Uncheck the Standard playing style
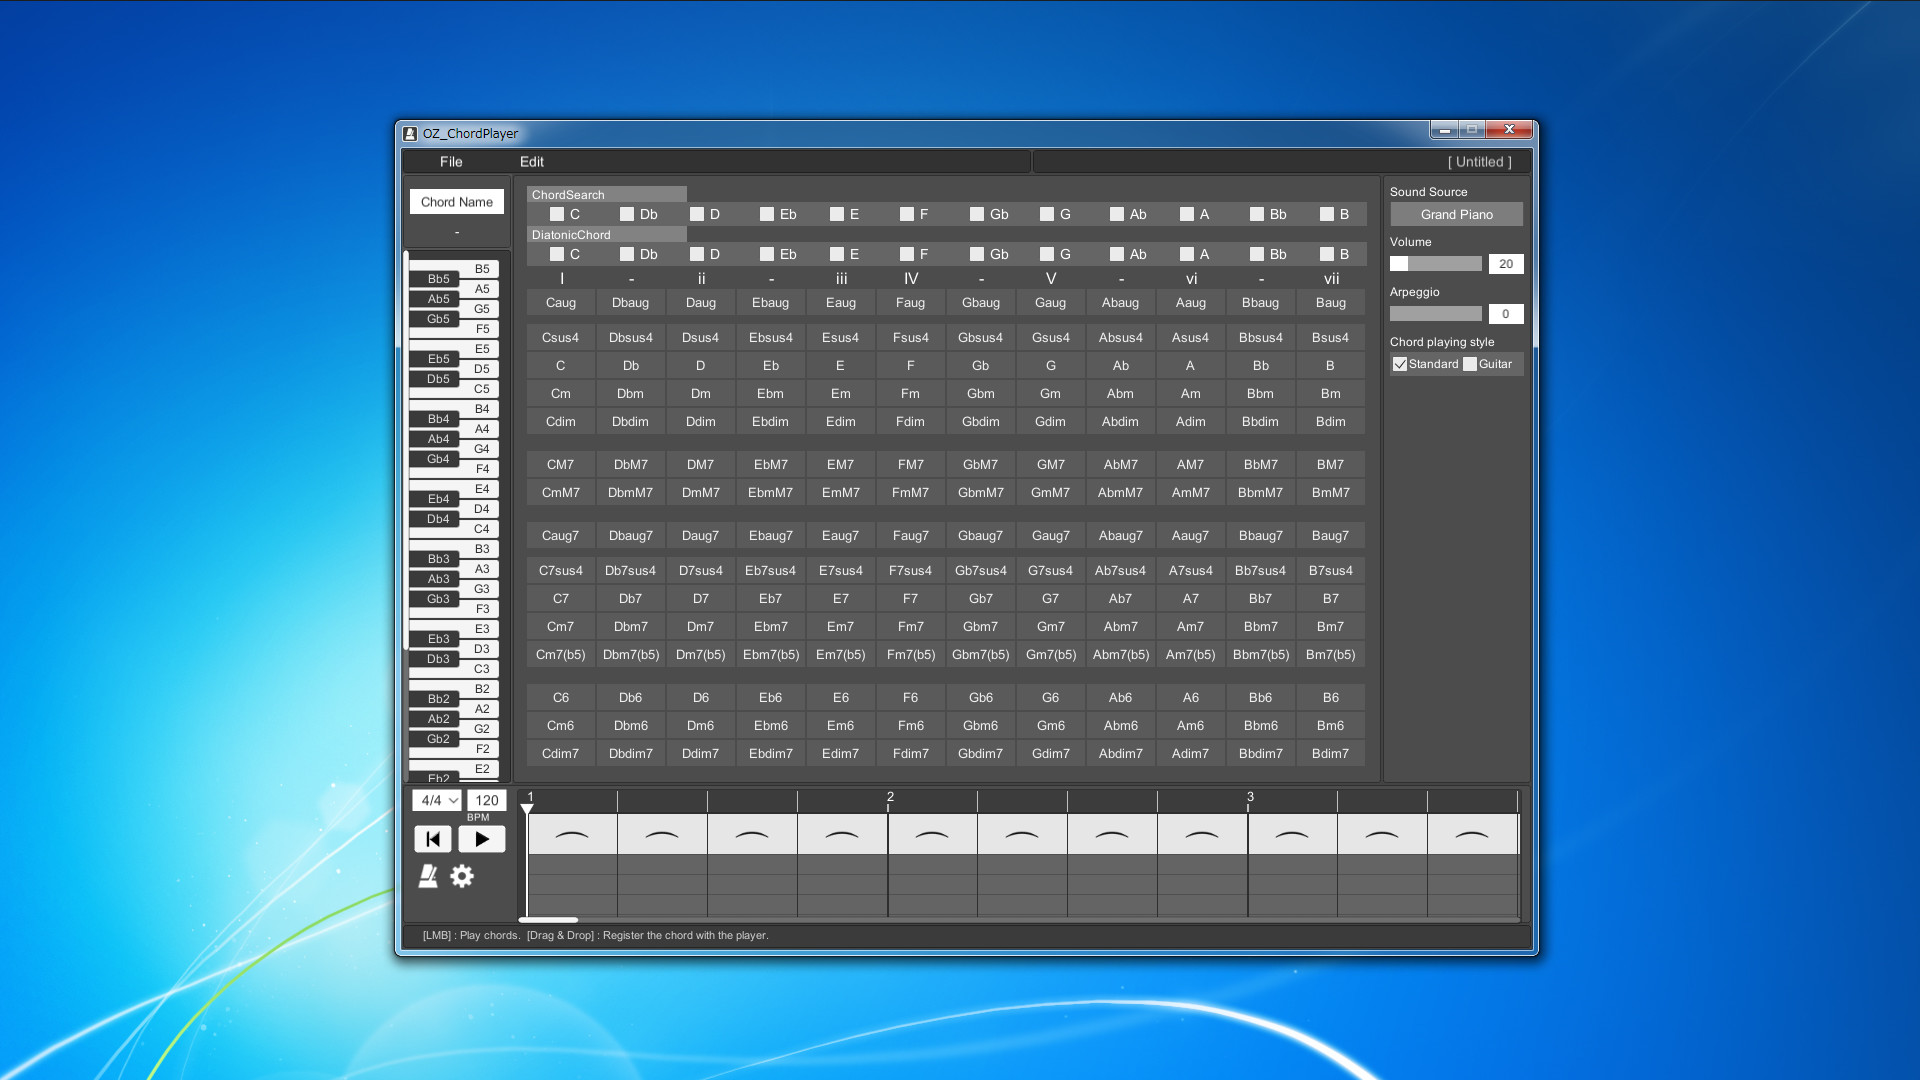 (1400, 364)
